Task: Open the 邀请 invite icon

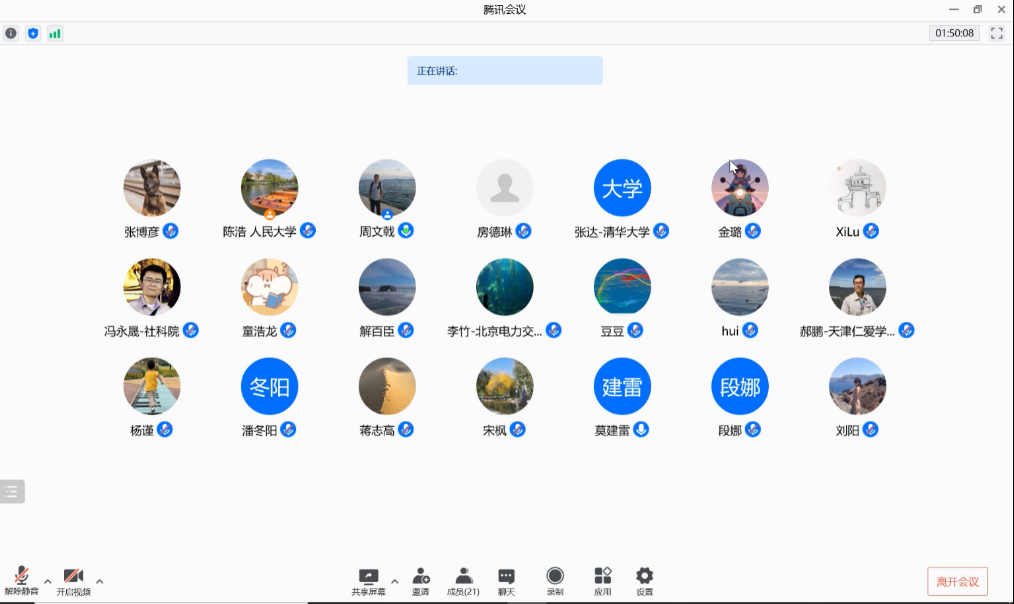Action: point(421,580)
